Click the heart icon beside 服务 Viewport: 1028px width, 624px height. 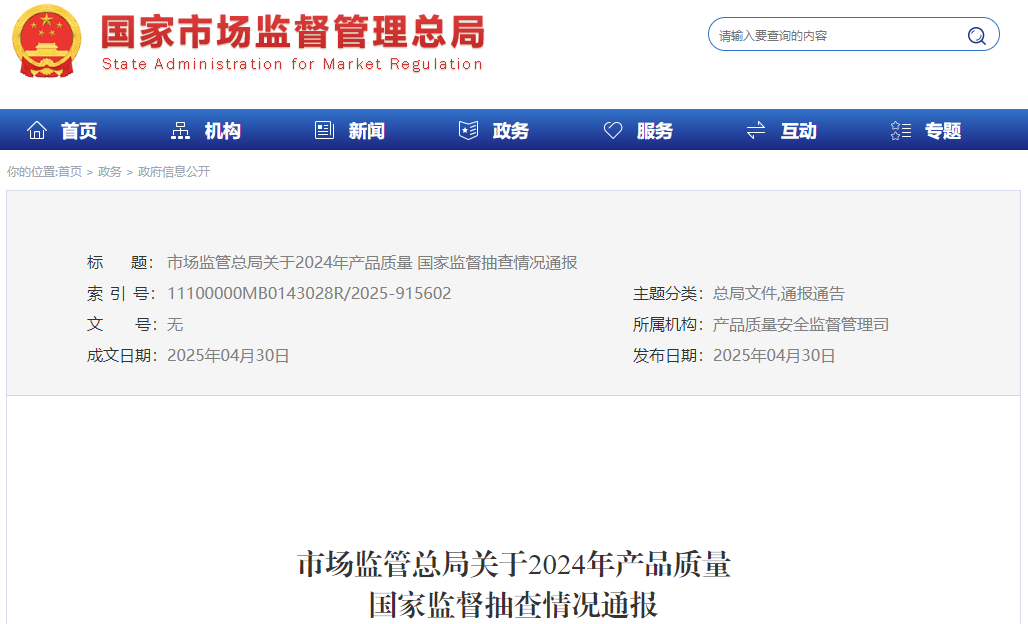(612, 130)
